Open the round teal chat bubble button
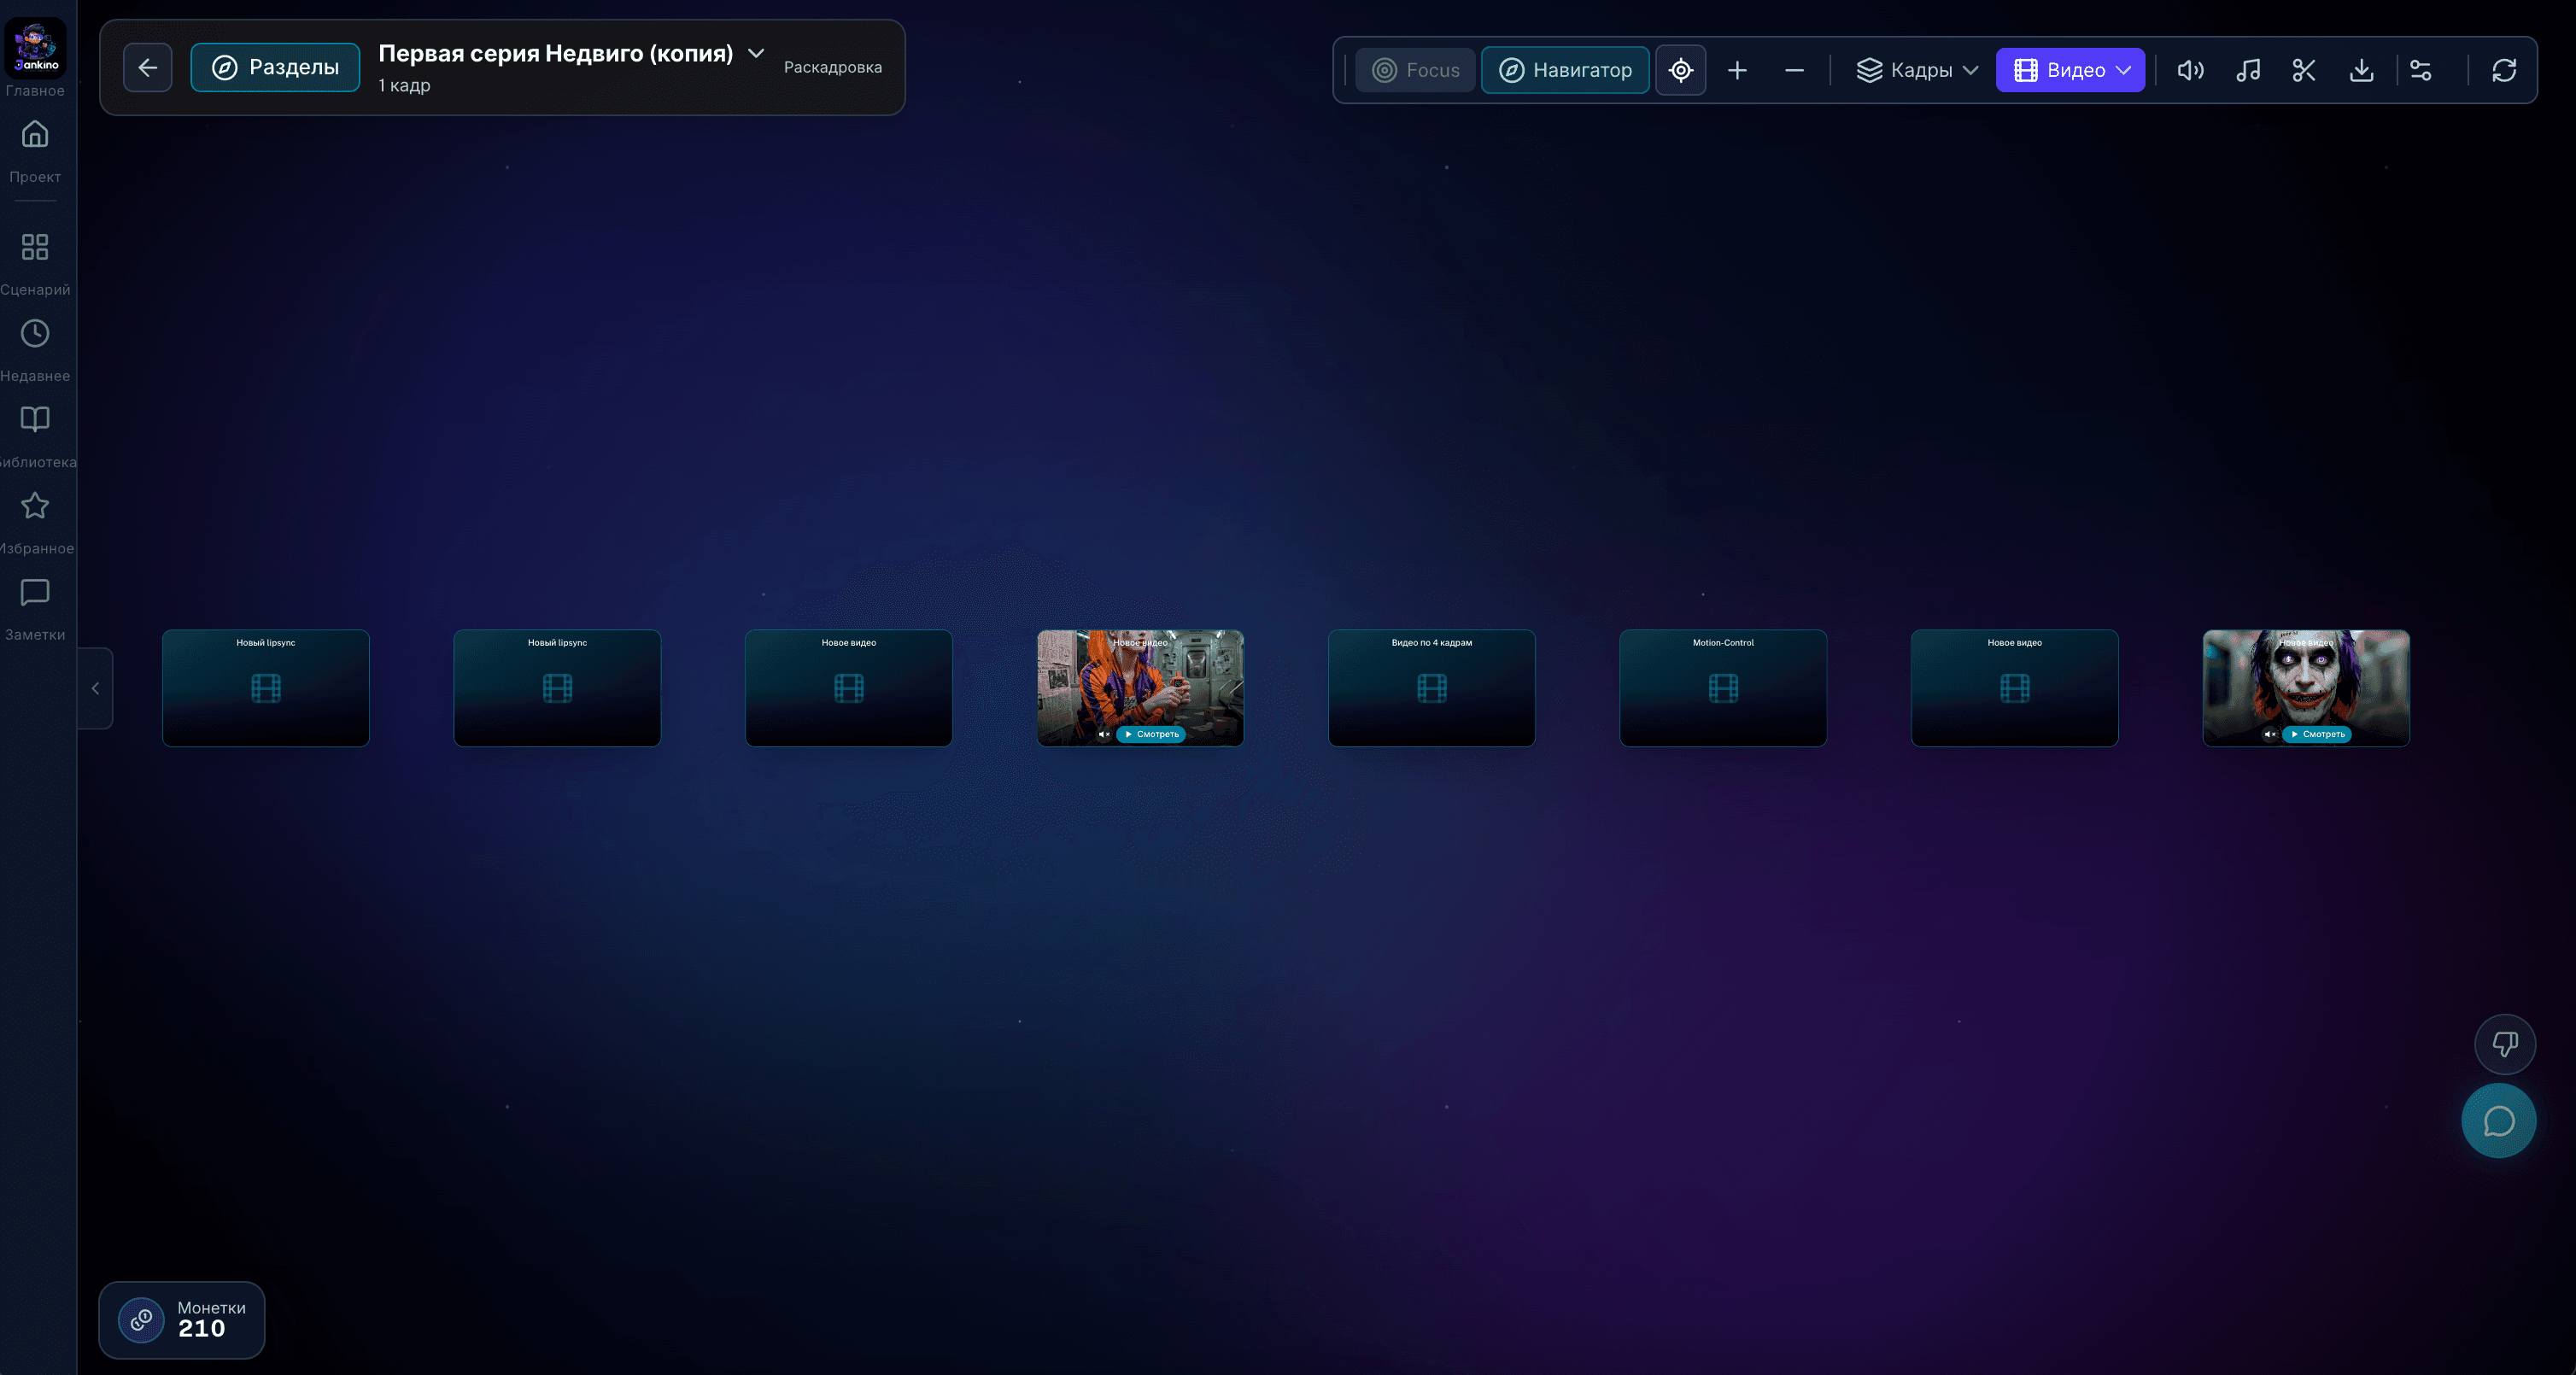The width and height of the screenshot is (2576, 1375). (x=2499, y=1121)
